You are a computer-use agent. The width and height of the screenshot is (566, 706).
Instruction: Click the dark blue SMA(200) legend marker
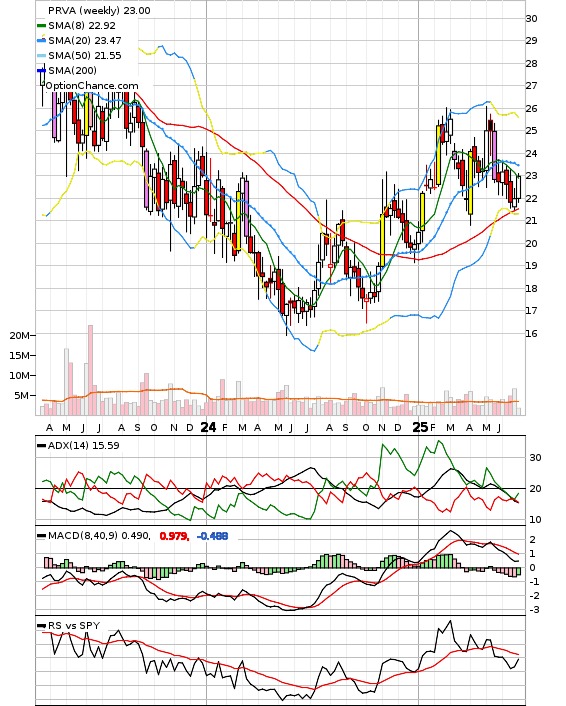[41, 71]
